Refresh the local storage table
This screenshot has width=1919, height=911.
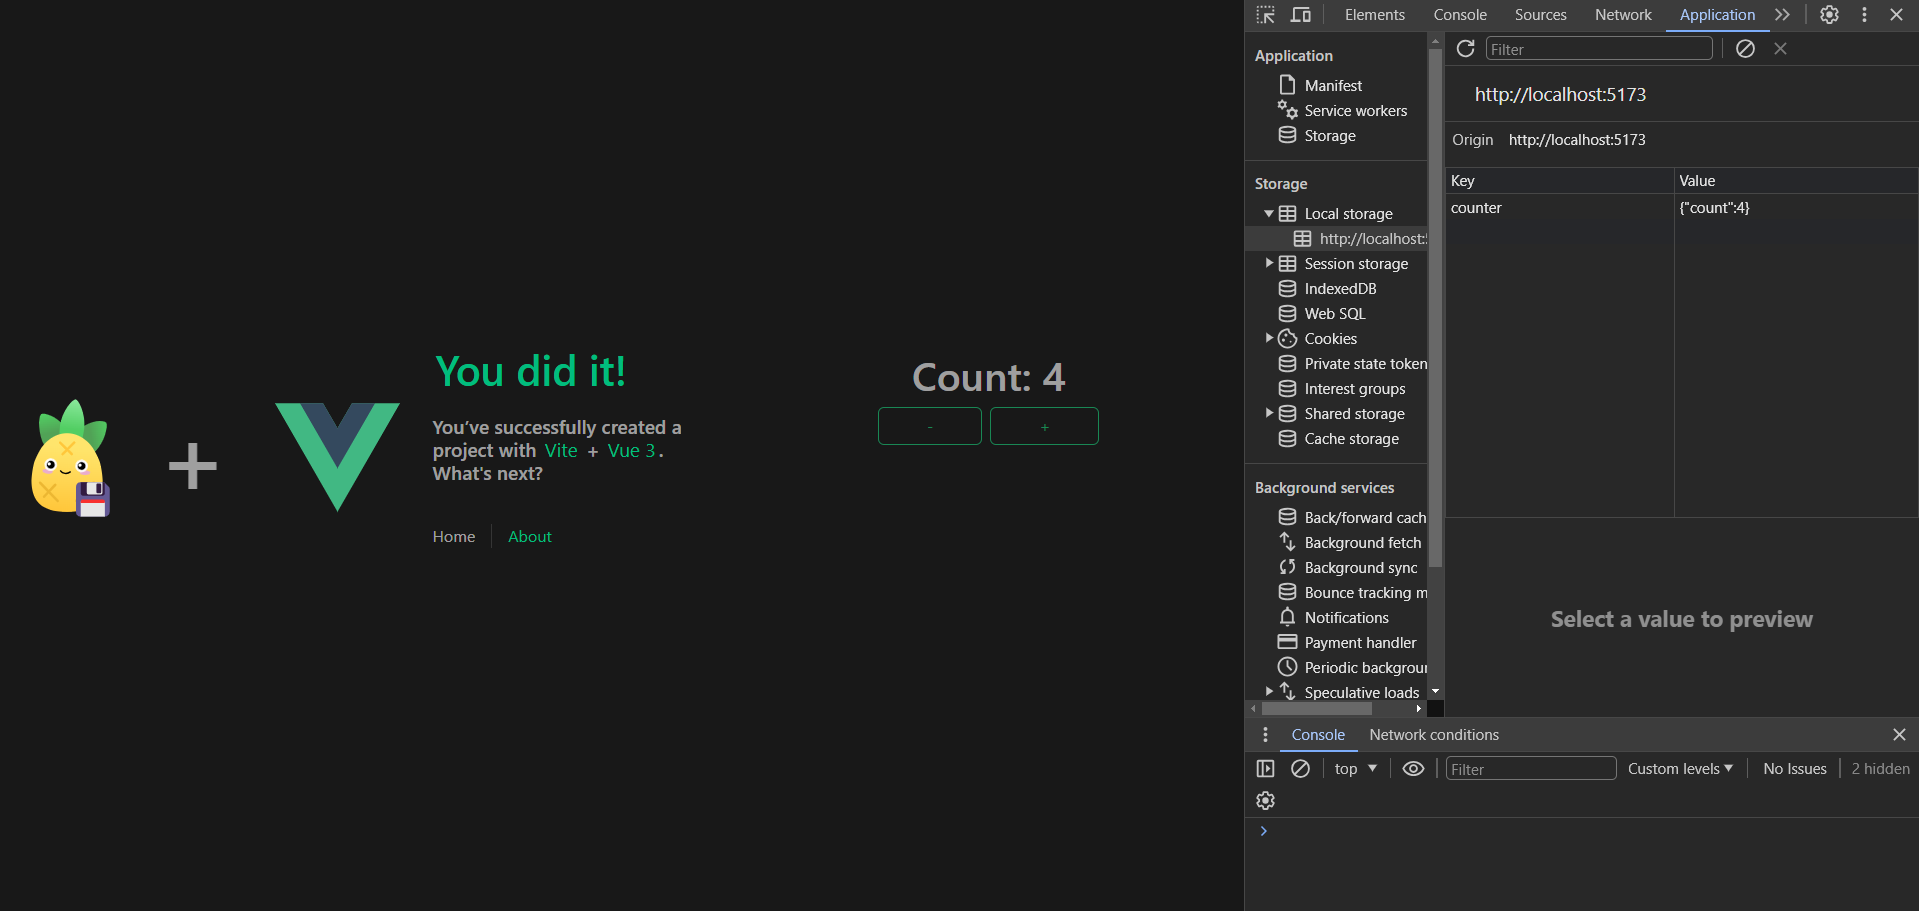point(1466,49)
